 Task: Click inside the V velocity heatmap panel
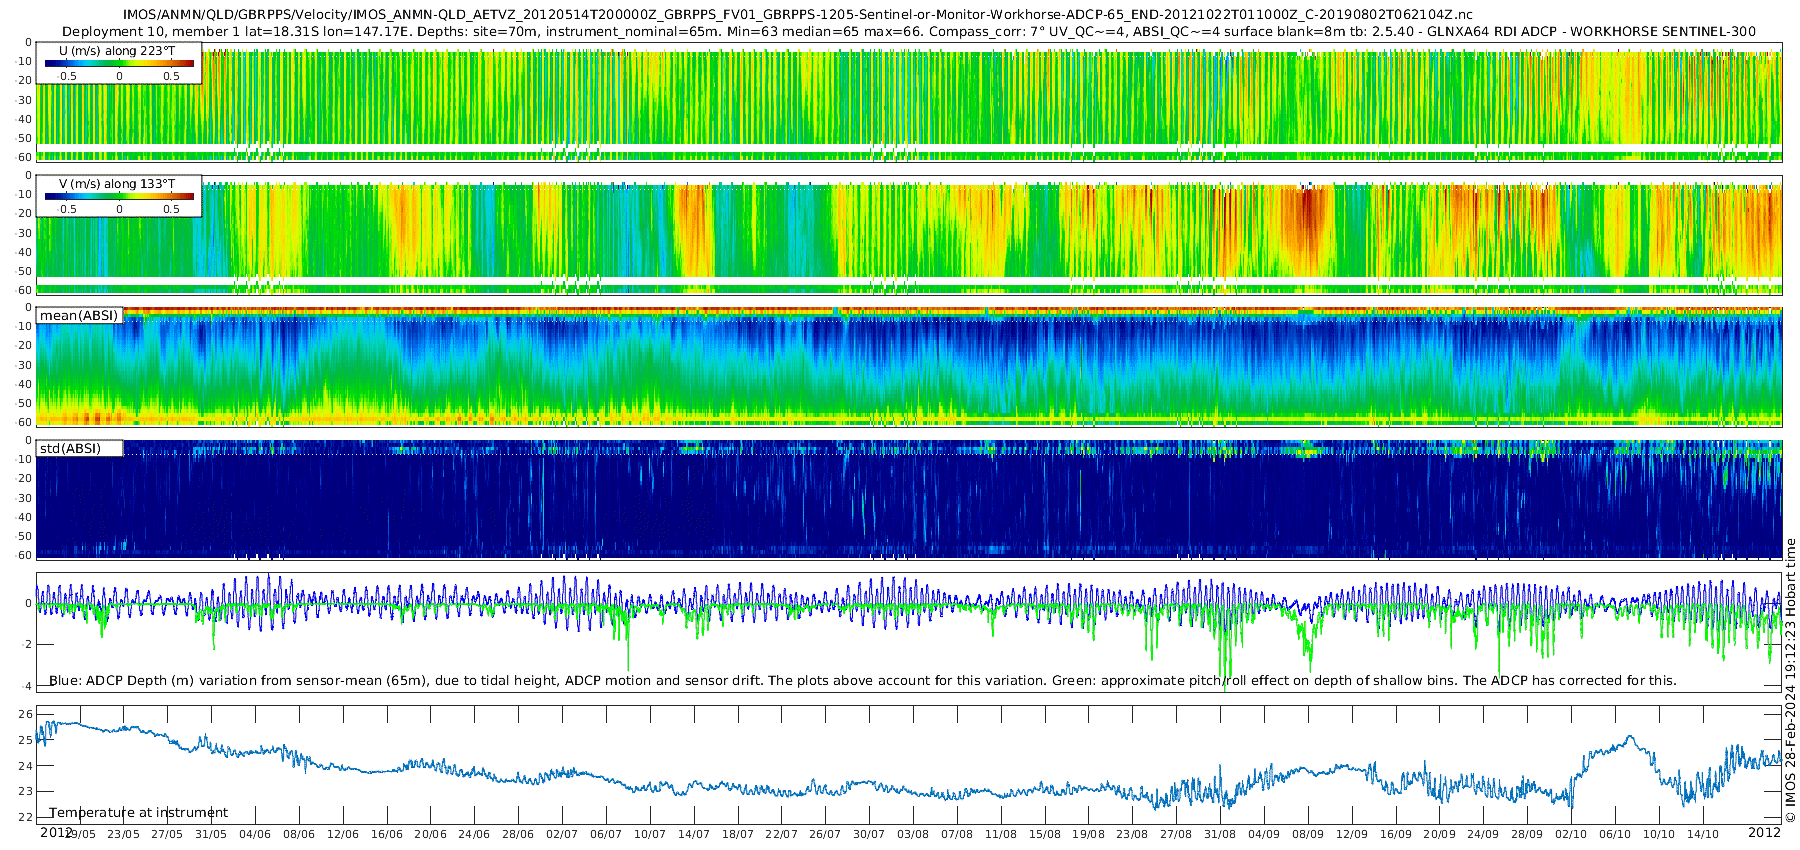click(909, 235)
